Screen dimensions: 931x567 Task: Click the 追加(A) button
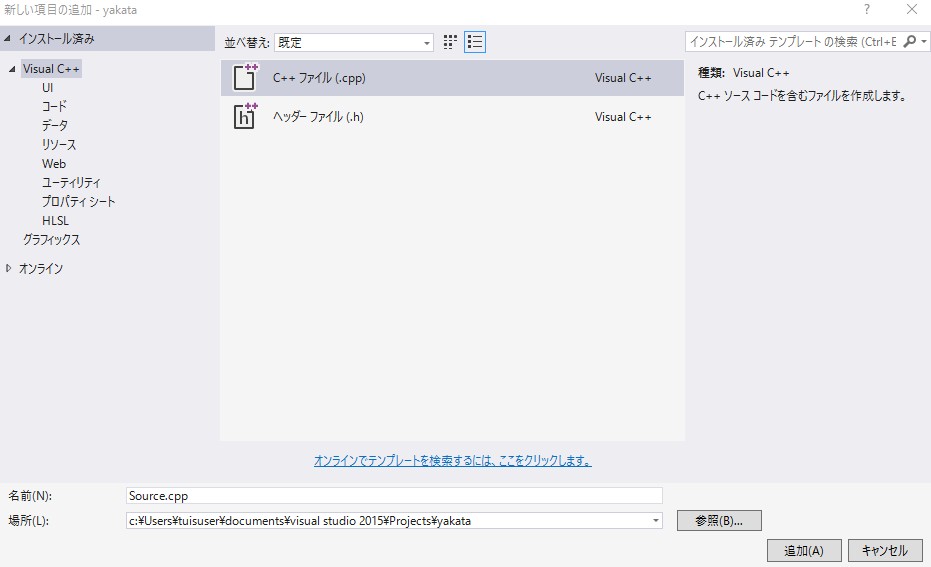point(804,550)
